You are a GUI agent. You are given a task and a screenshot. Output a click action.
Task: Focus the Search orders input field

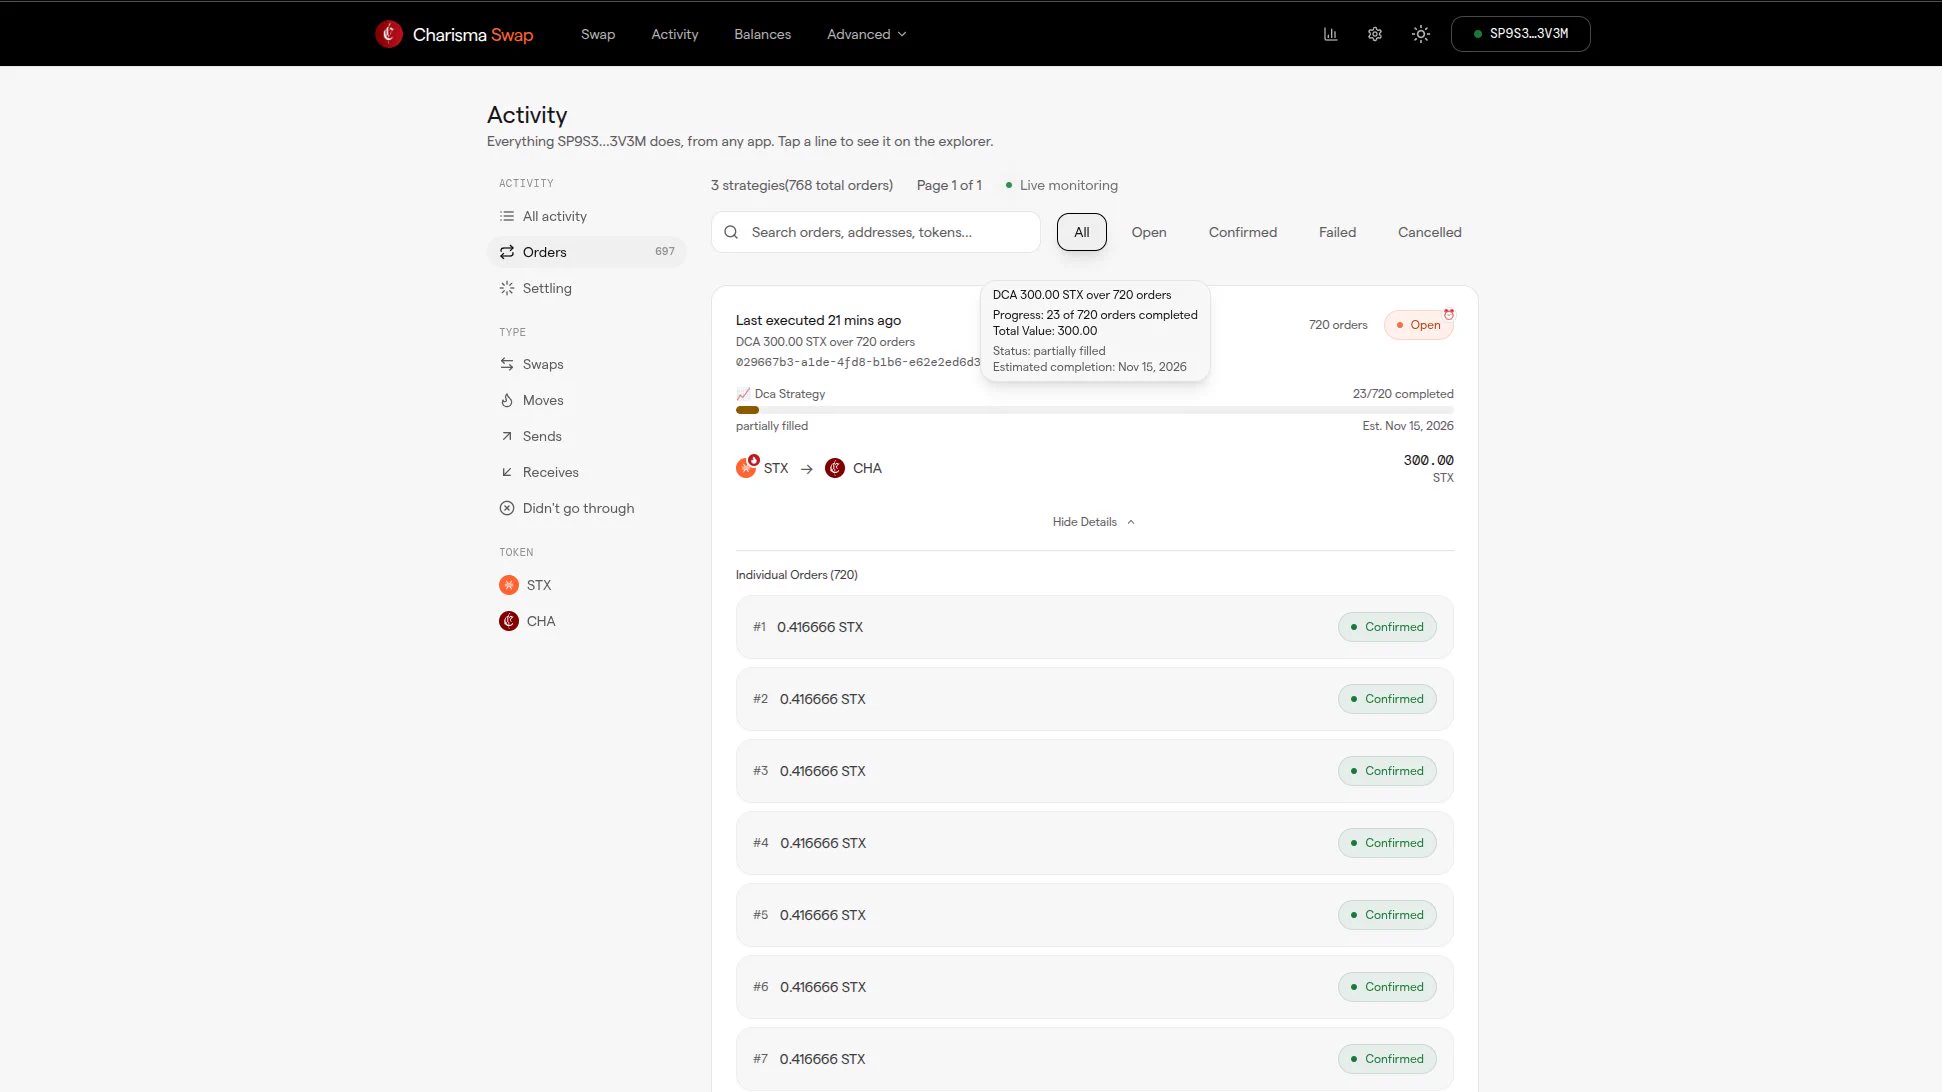tap(876, 232)
